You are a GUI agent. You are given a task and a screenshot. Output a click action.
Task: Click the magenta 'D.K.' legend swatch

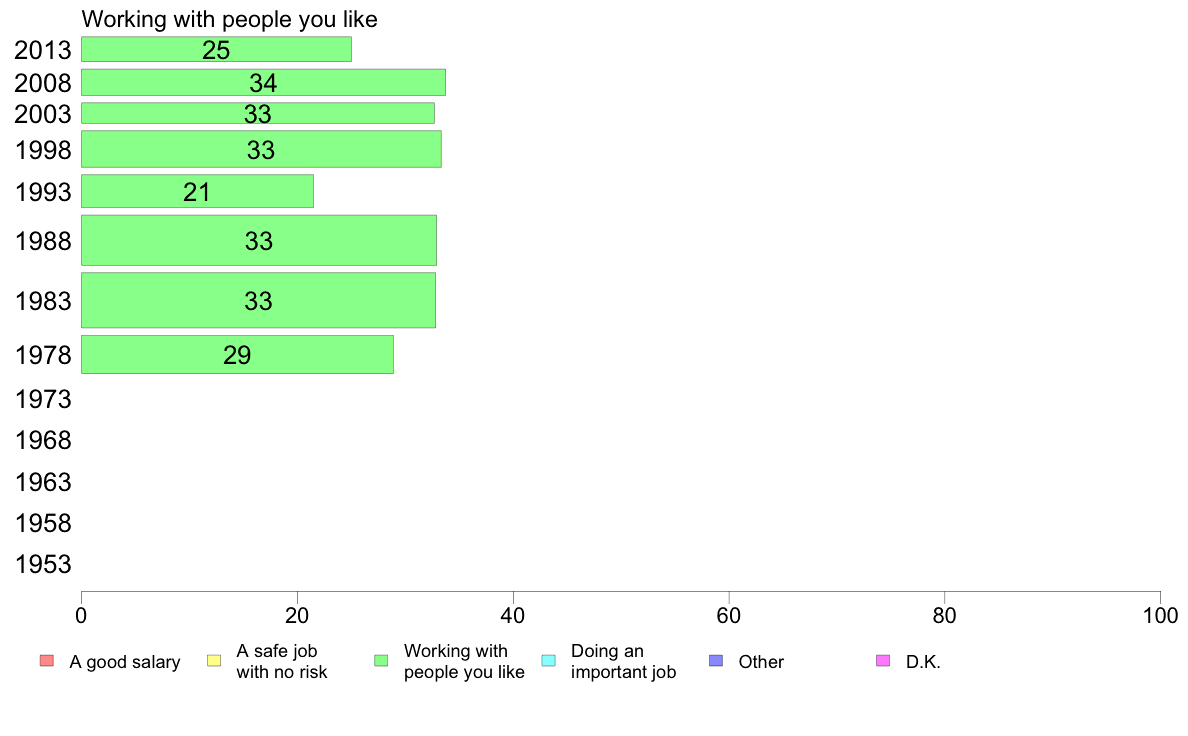883,661
